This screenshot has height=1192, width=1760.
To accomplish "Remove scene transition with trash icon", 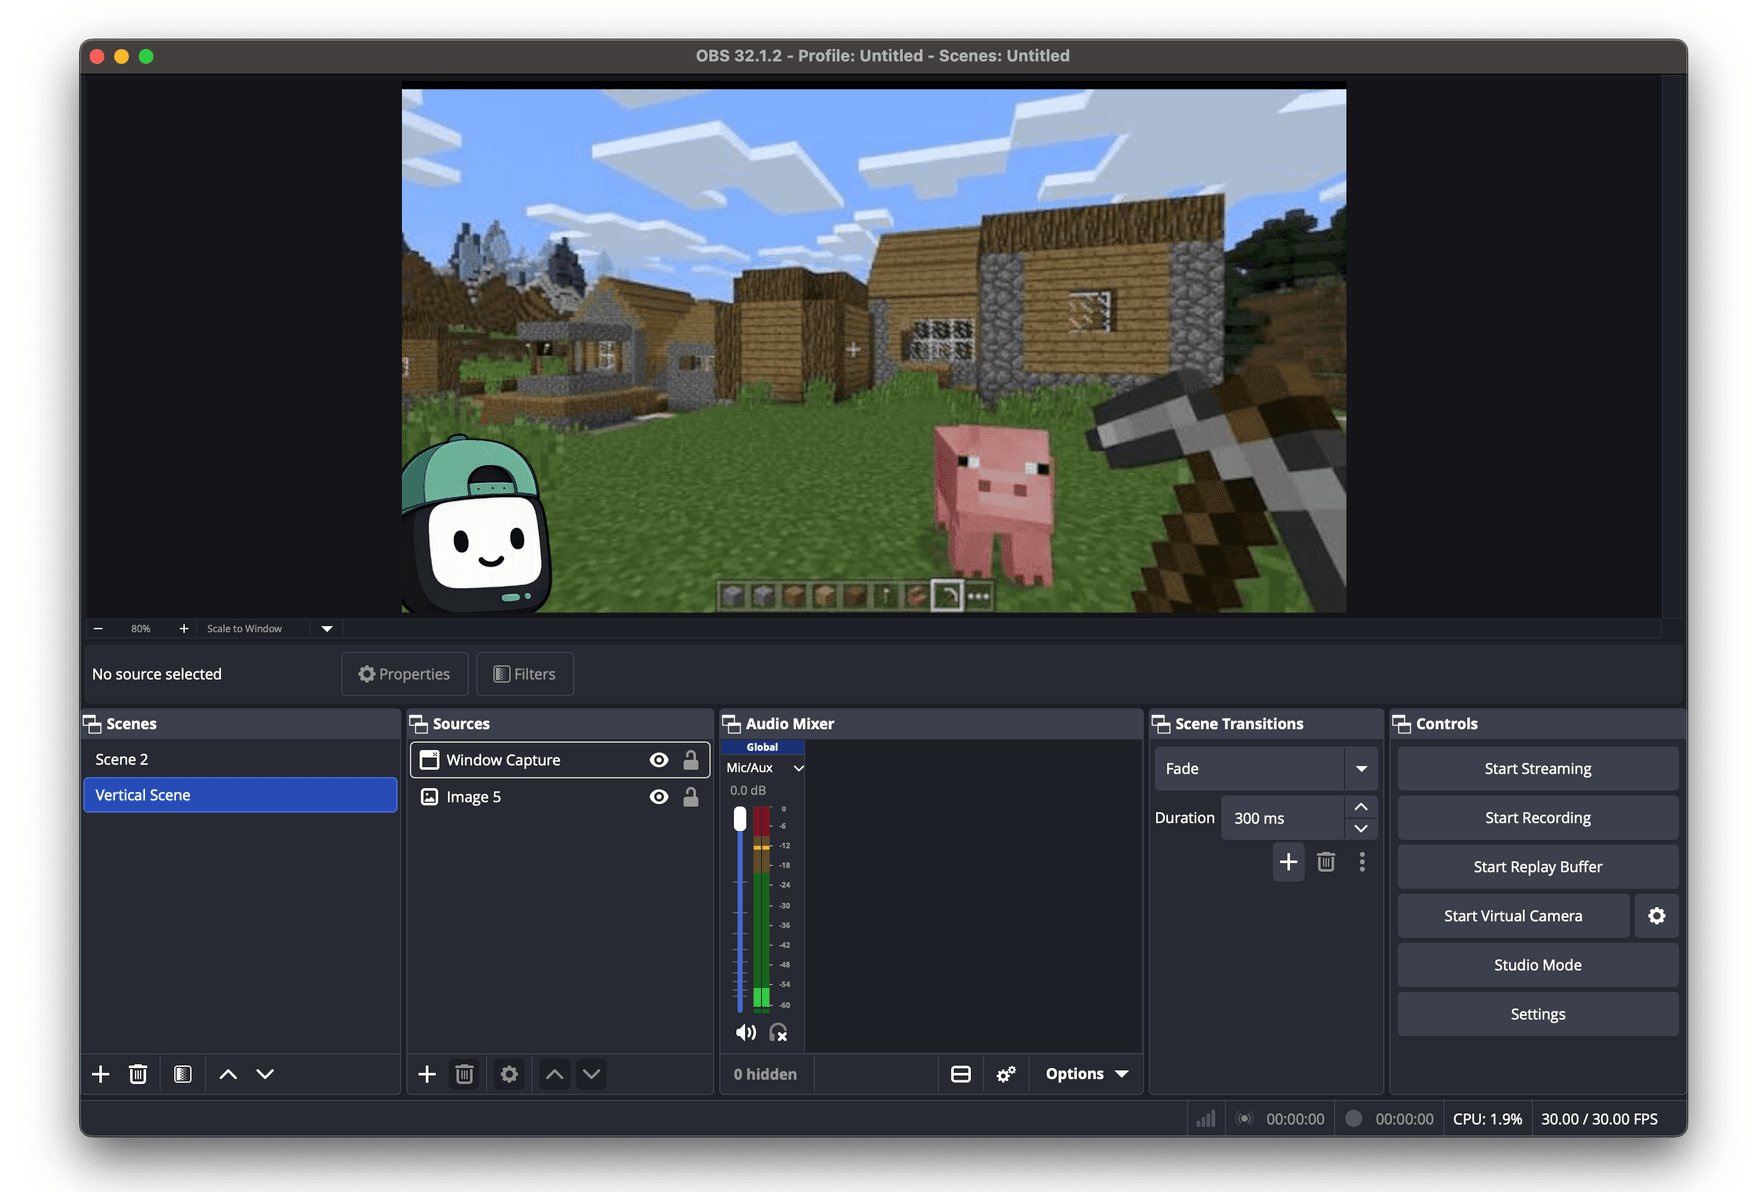I will pyautogui.click(x=1326, y=862).
